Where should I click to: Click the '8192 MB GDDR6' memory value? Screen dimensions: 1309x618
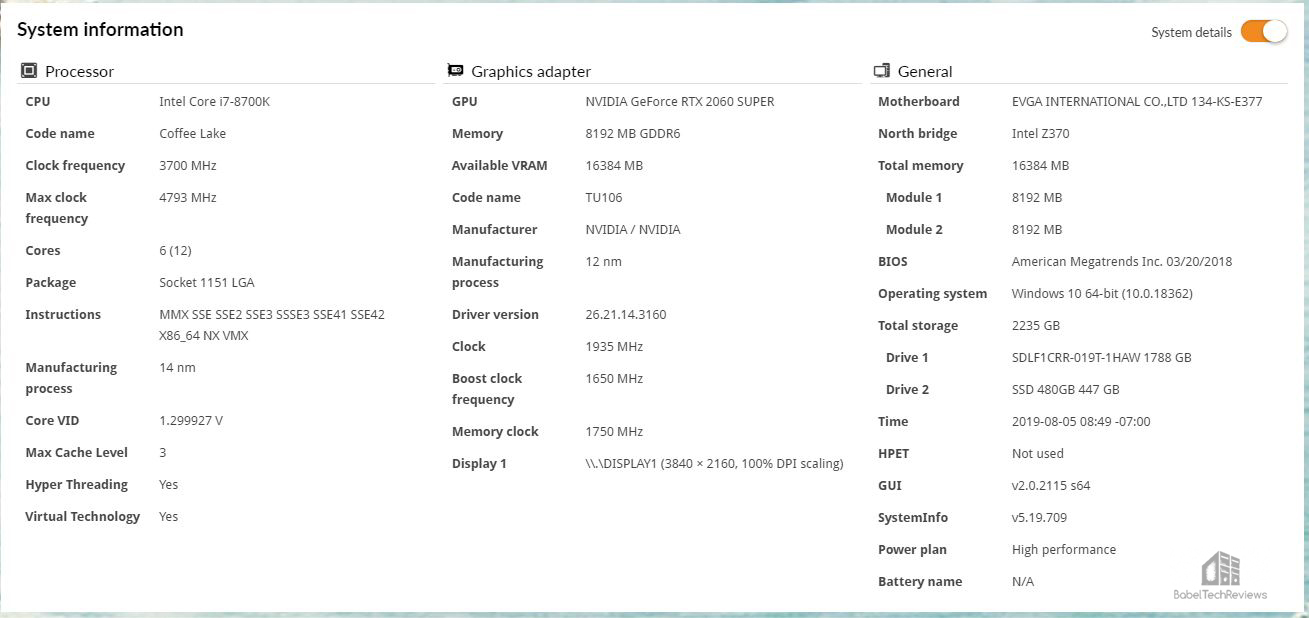pos(633,133)
